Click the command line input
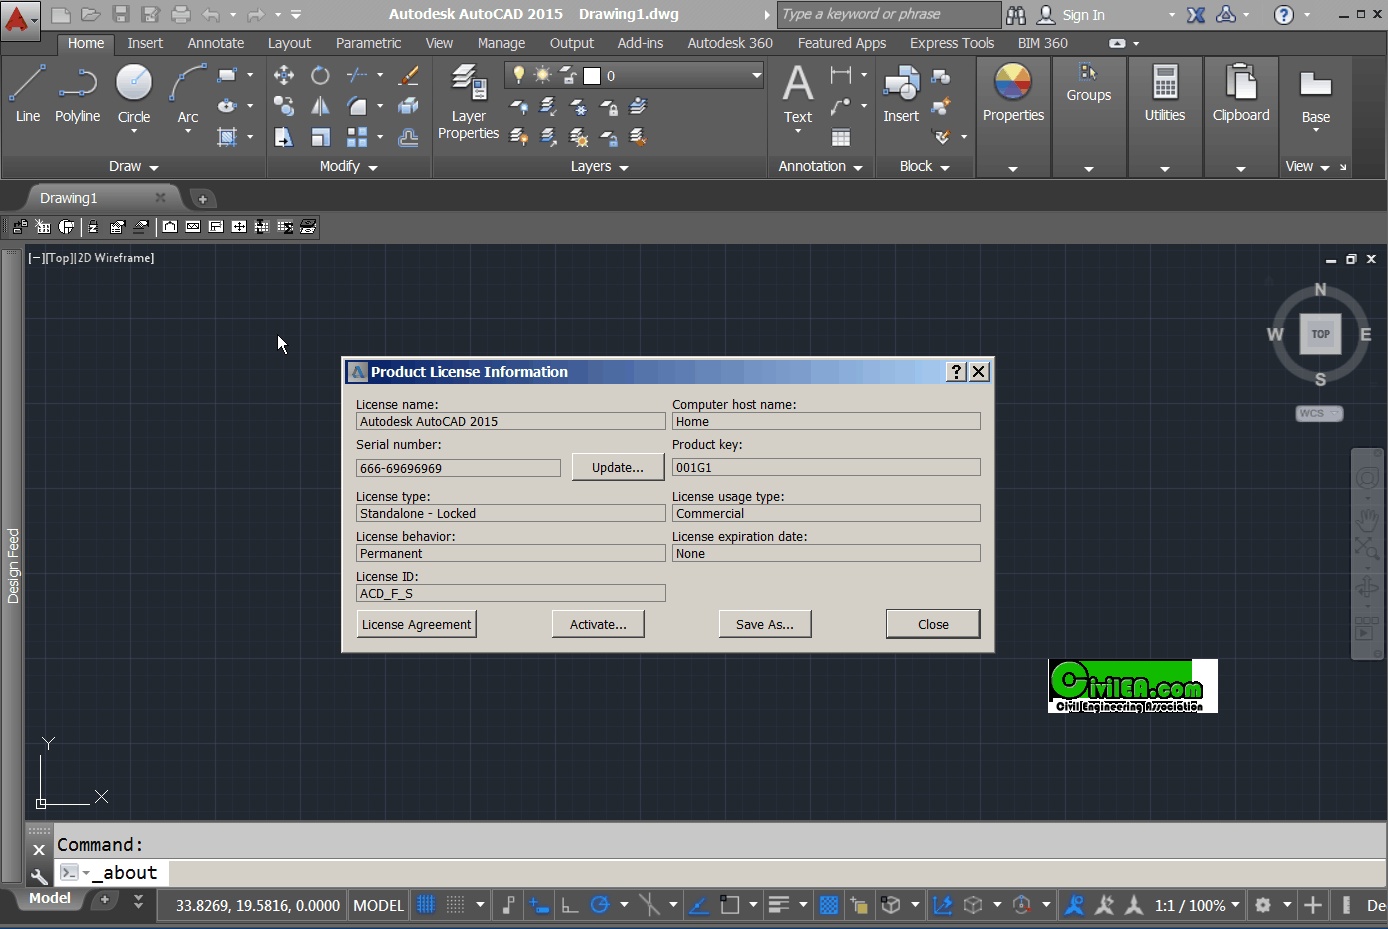Screen dimensions: 1388x929 pyautogui.click(x=720, y=873)
